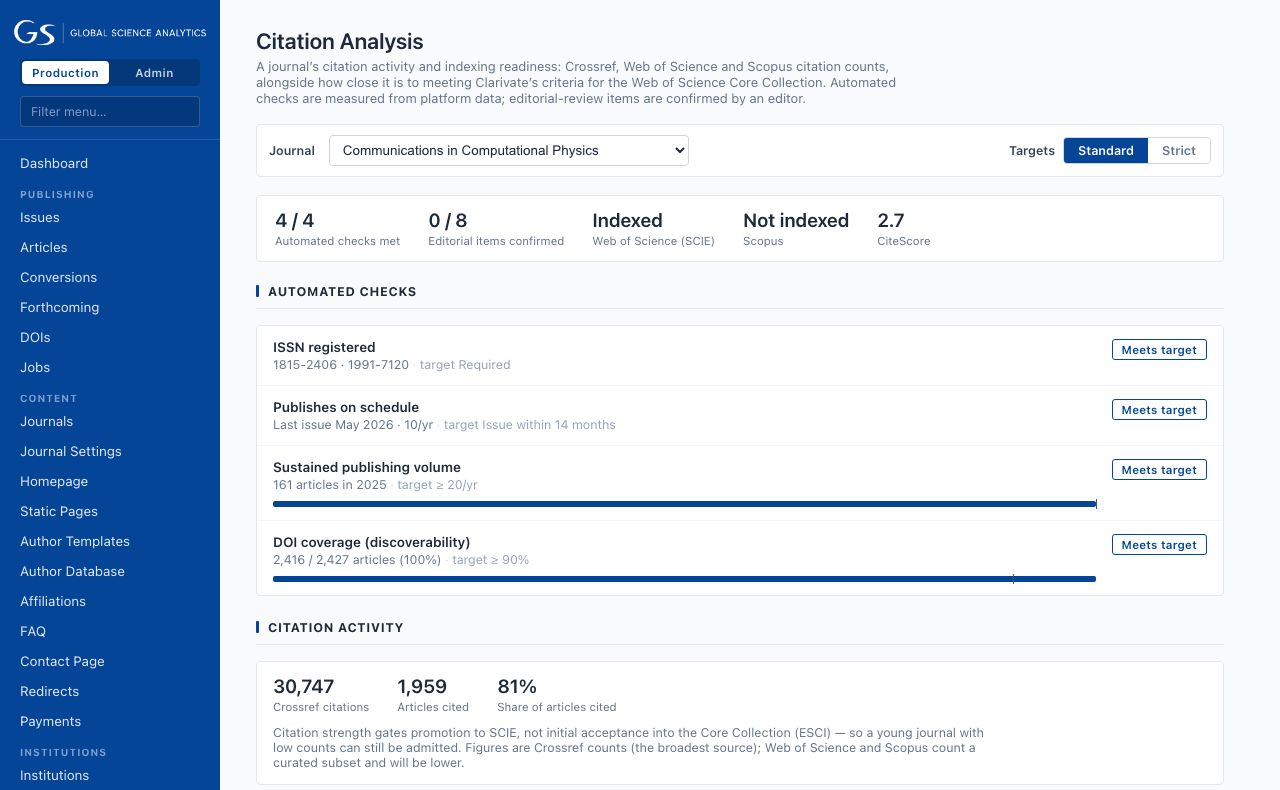Viewport: 1280px width, 790px height.
Task: Open Jobs in the sidebar
Action: (35, 367)
